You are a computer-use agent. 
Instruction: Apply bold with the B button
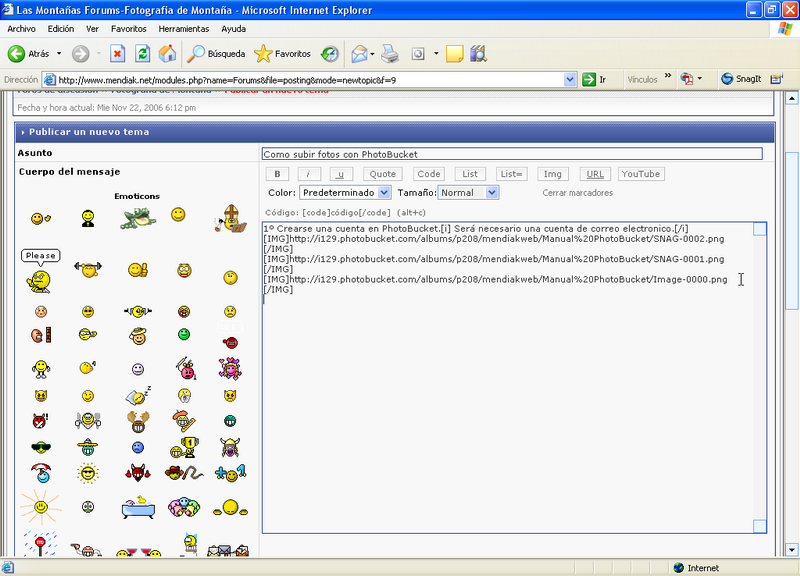(277, 174)
